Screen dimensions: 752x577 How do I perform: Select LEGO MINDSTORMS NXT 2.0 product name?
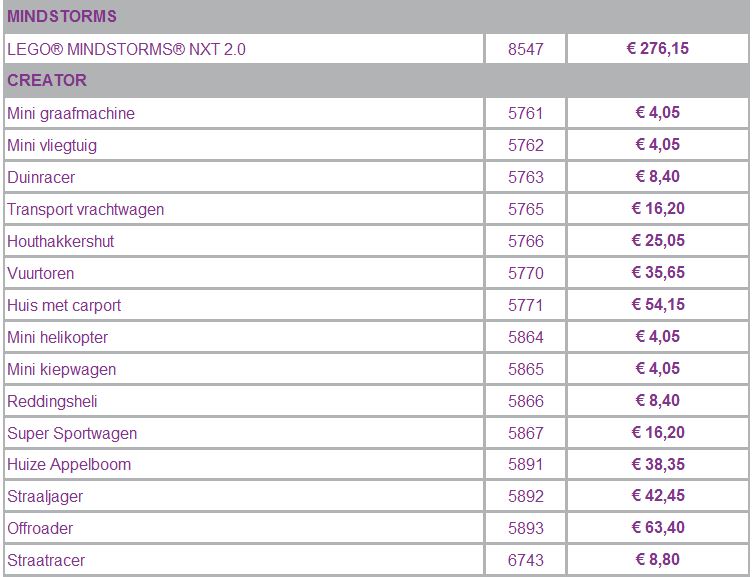tap(126, 49)
